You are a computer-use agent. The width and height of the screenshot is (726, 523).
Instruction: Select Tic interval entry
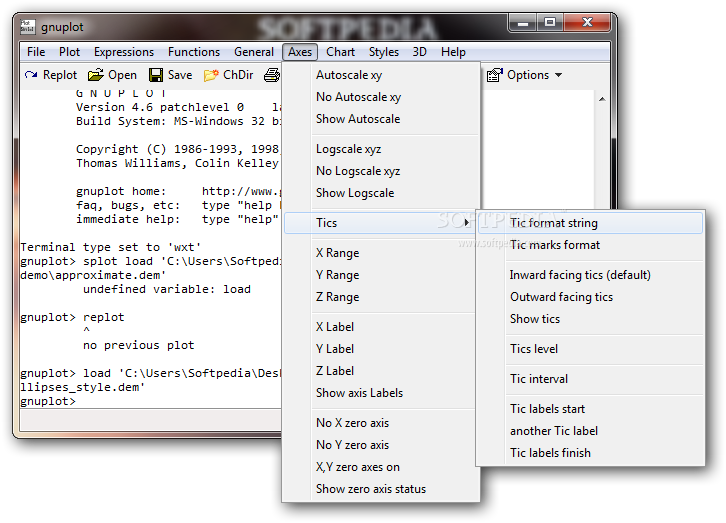point(590,379)
